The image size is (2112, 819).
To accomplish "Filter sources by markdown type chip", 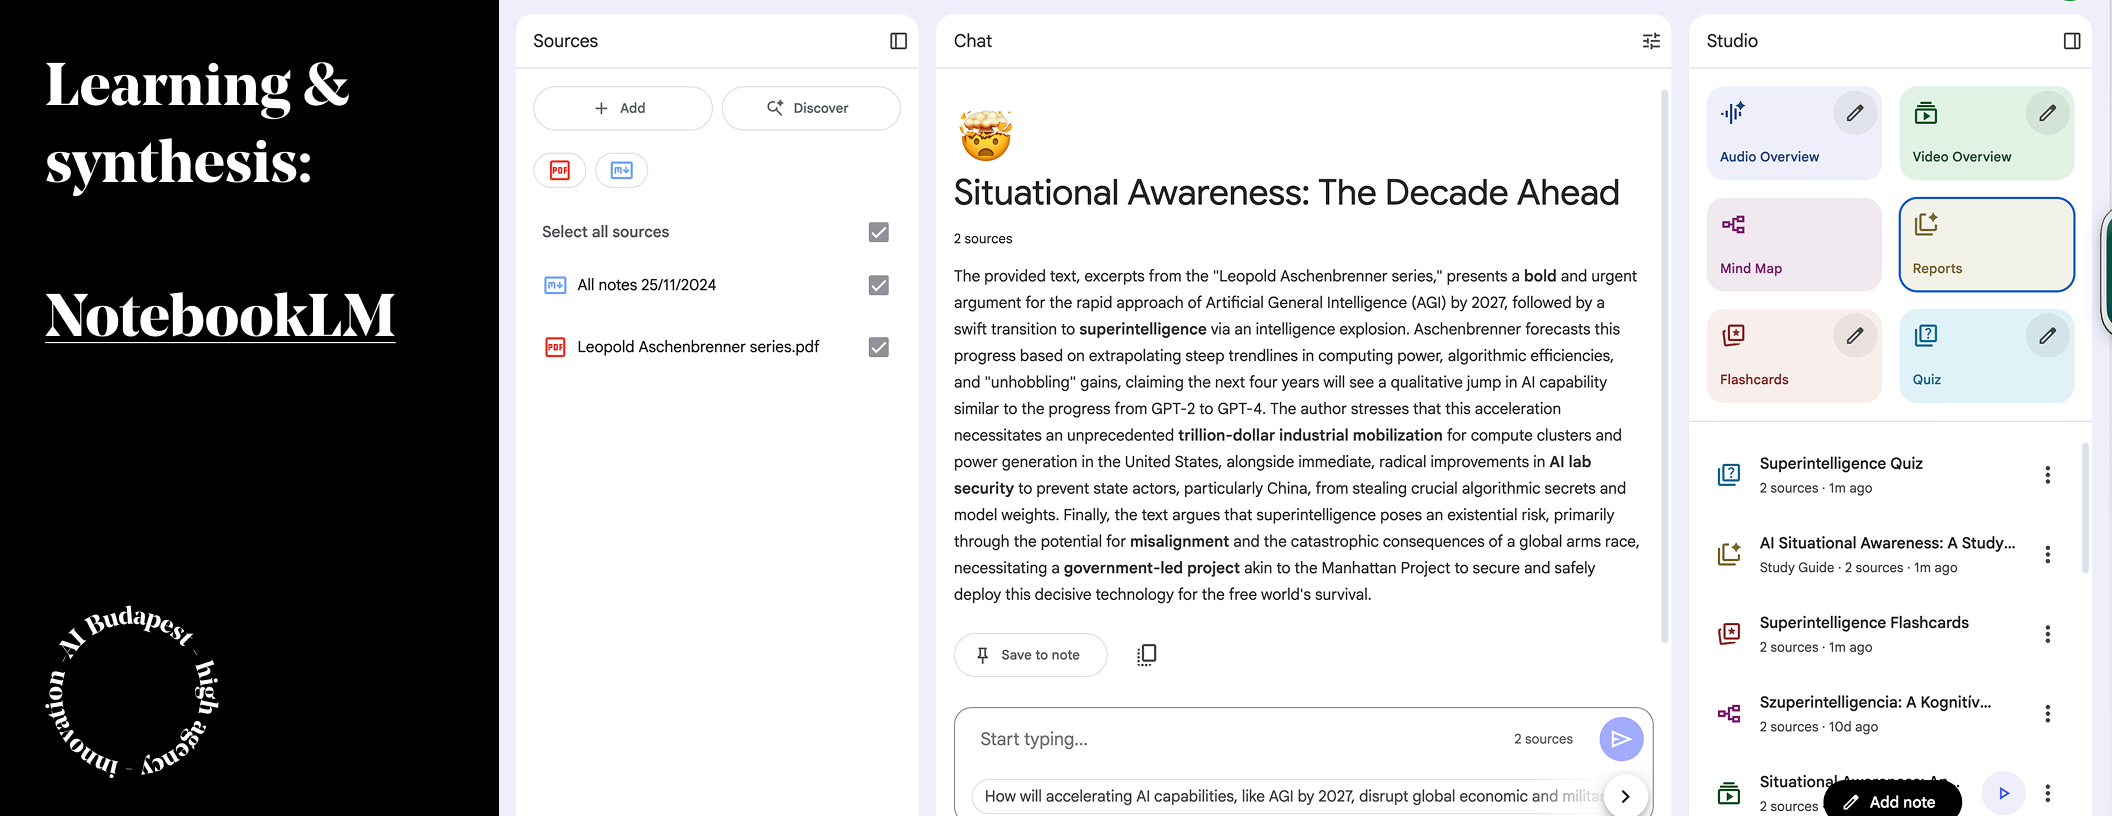I will (622, 170).
